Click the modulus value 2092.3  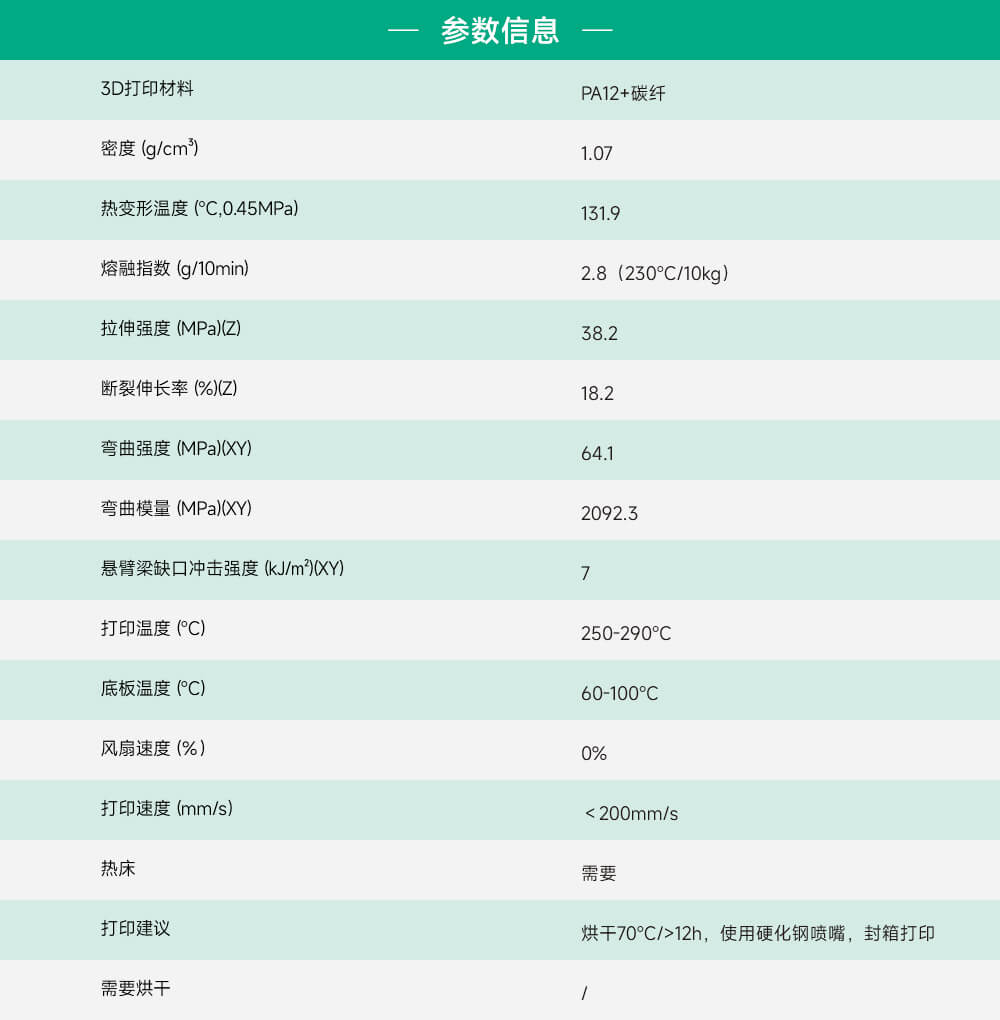(609, 513)
